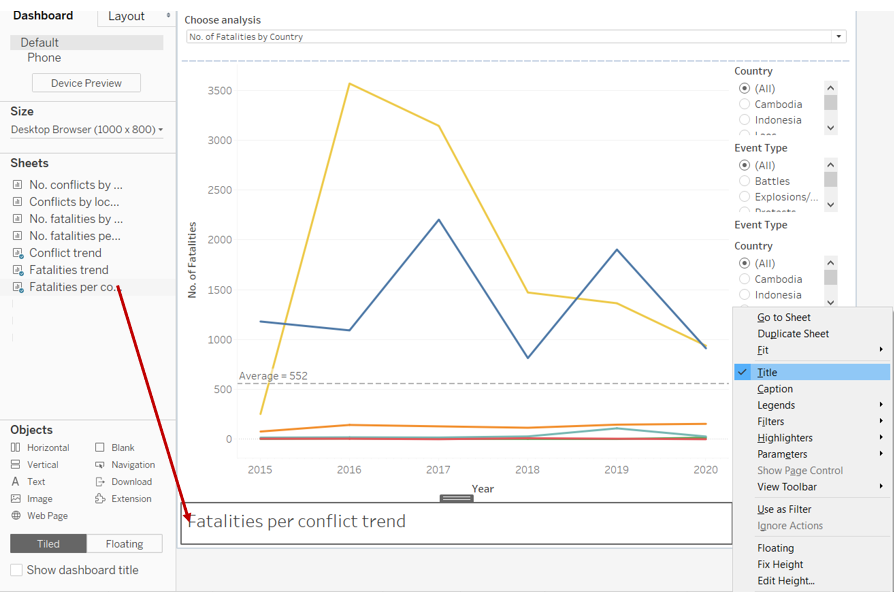Select Battles radio button in Event Type

pyautogui.click(x=744, y=181)
